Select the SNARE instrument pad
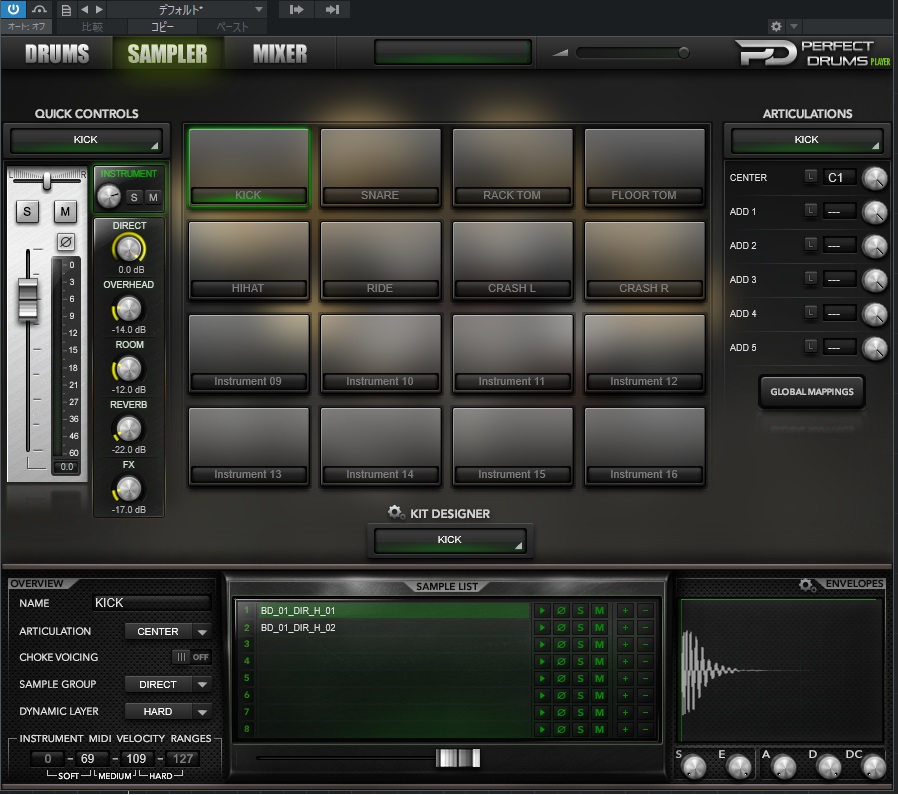The image size is (898, 795). click(380, 167)
